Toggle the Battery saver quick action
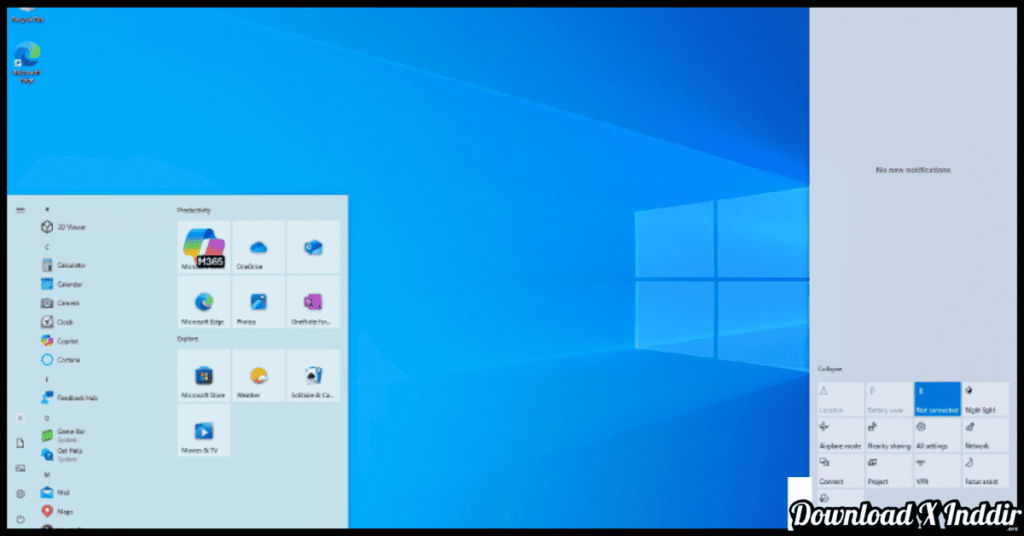Image resolution: width=1024 pixels, height=536 pixels. [x=889, y=399]
